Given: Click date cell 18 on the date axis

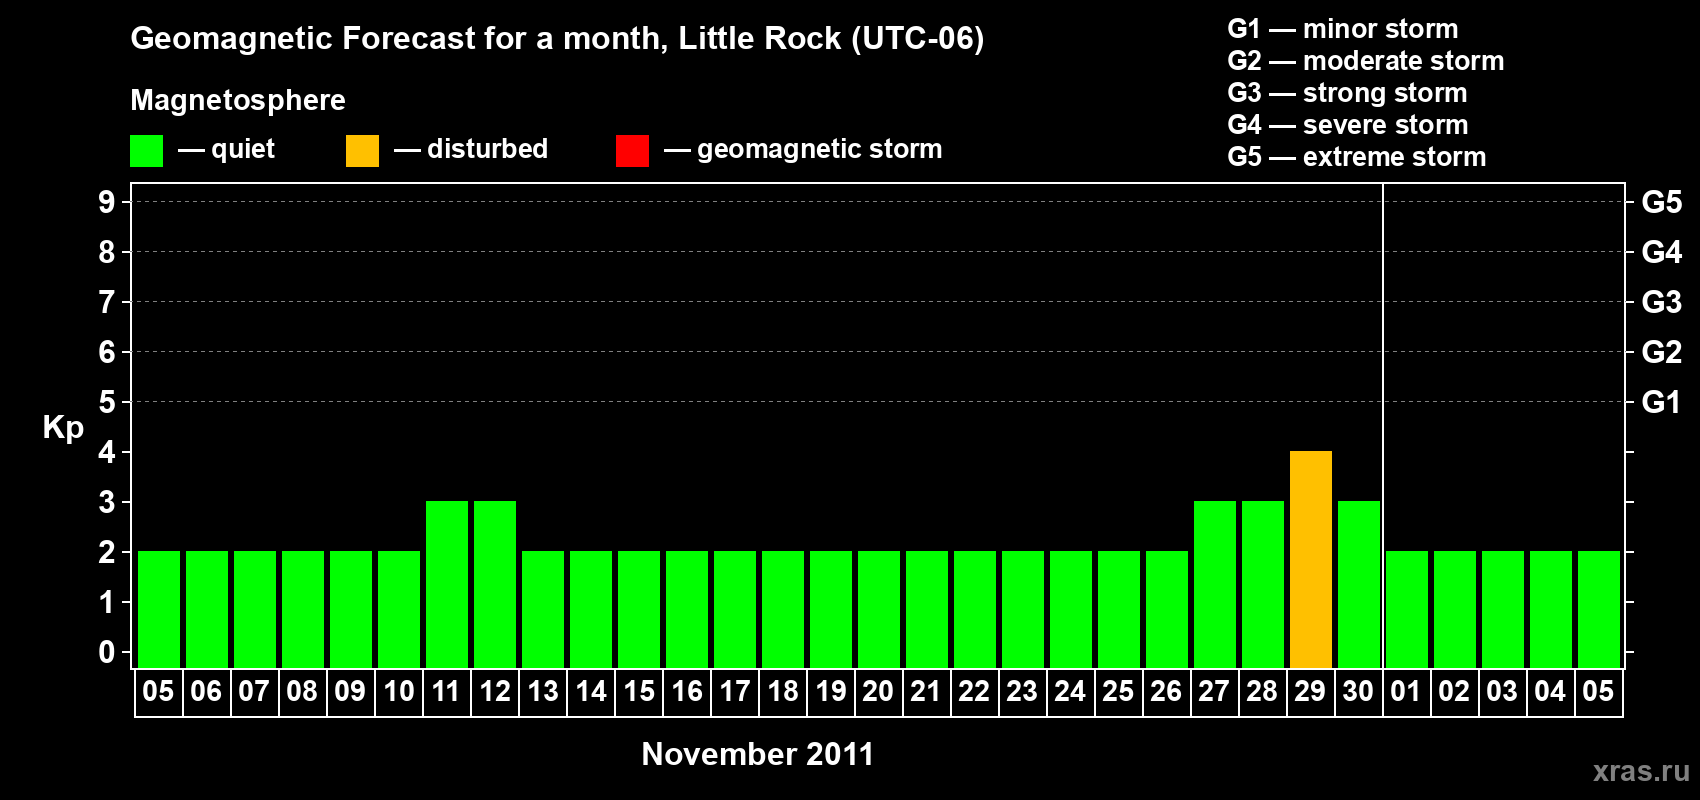Looking at the screenshot, I should point(782,692).
